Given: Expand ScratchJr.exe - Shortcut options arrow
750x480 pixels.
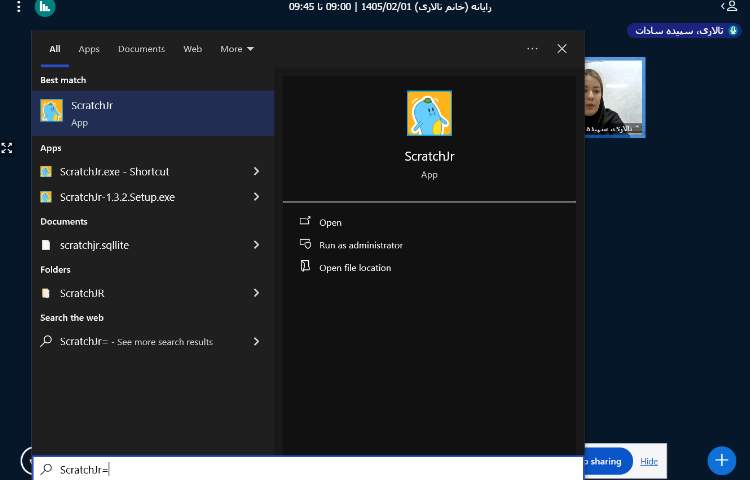Looking at the screenshot, I should pos(256,171).
